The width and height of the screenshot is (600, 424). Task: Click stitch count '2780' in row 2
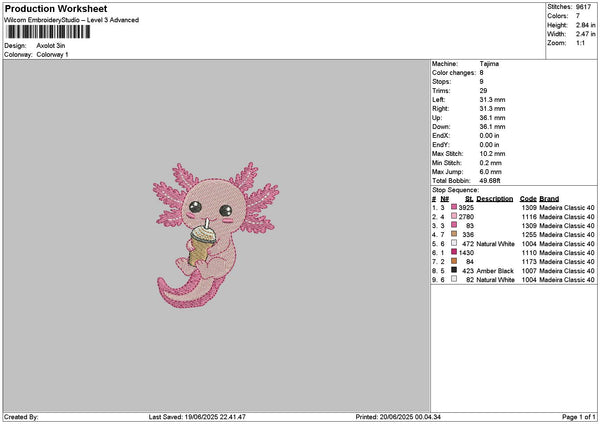[466, 217]
